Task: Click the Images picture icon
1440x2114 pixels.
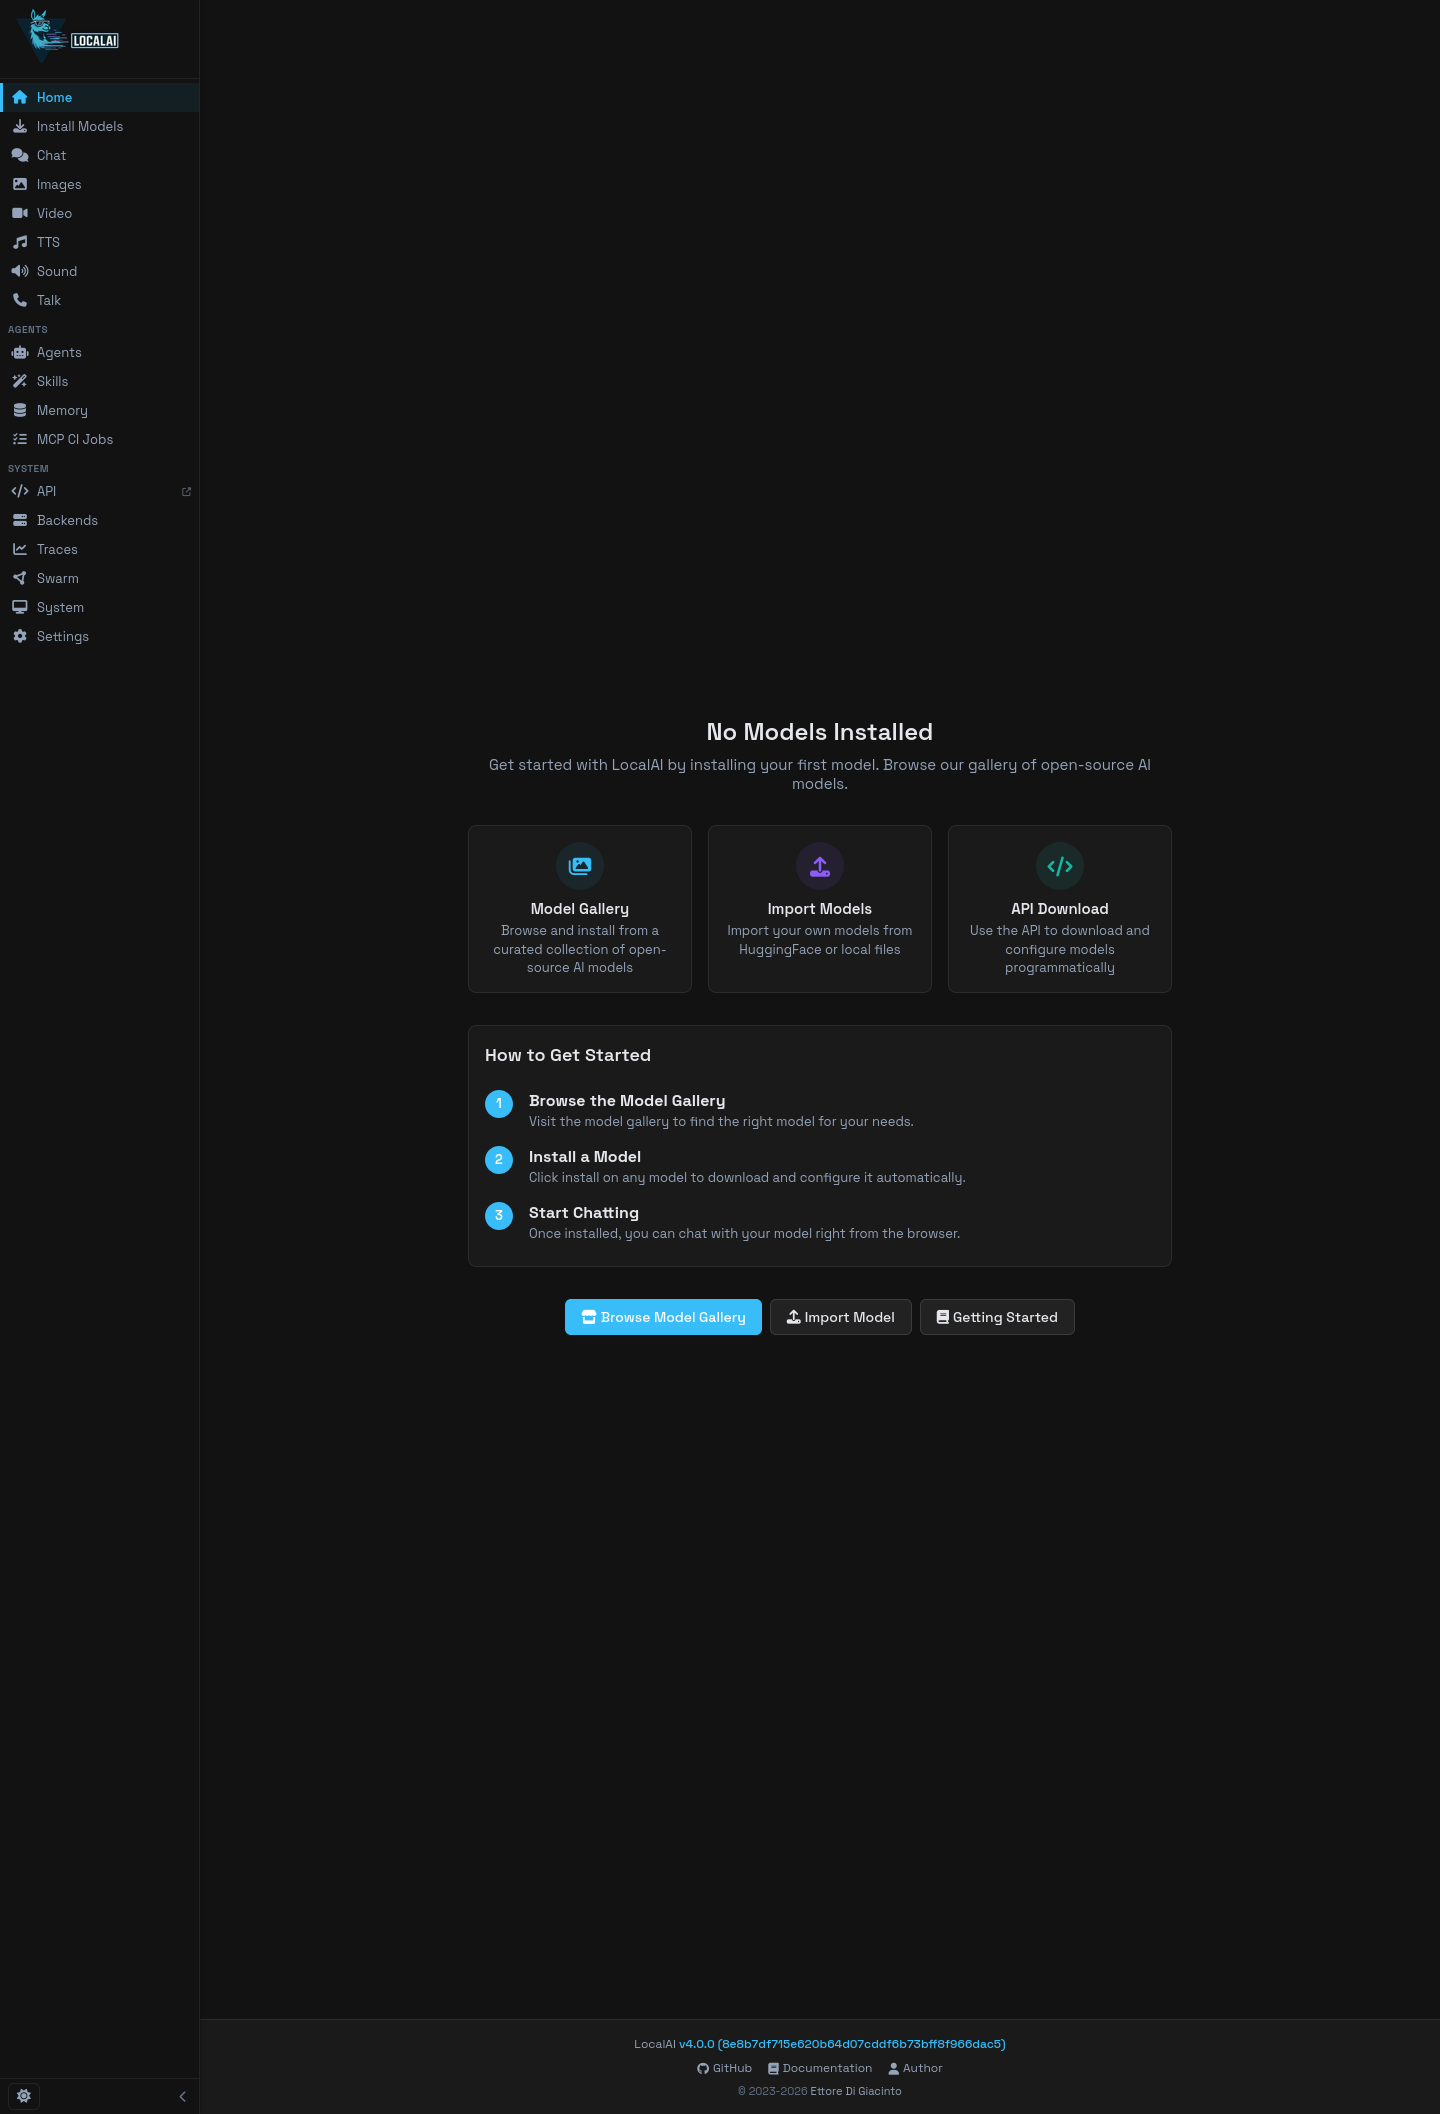Action: point(20,184)
